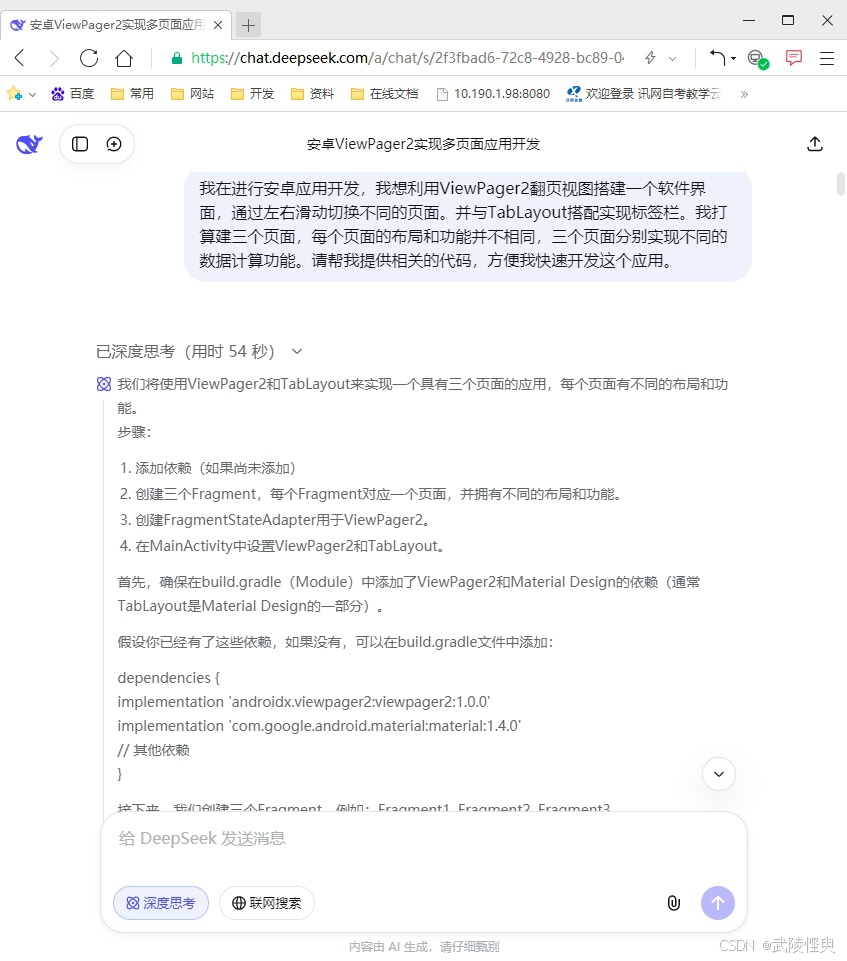Click the viewpager2:1.0.0 implementation line
The image size is (847, 961).
(304, 702)
